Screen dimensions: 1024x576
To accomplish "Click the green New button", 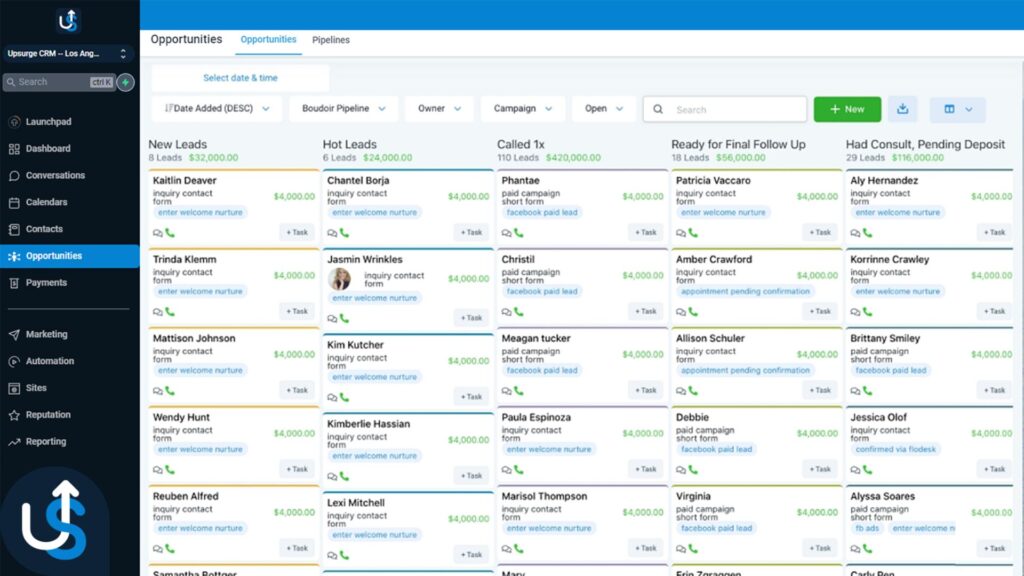I will 847,109.
